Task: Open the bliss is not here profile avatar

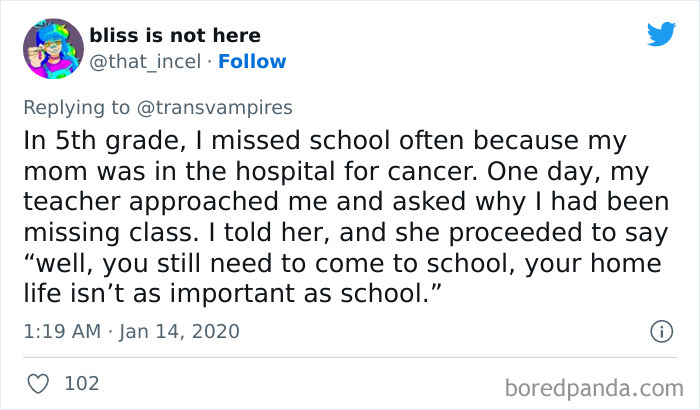Action: click(52, 49)
